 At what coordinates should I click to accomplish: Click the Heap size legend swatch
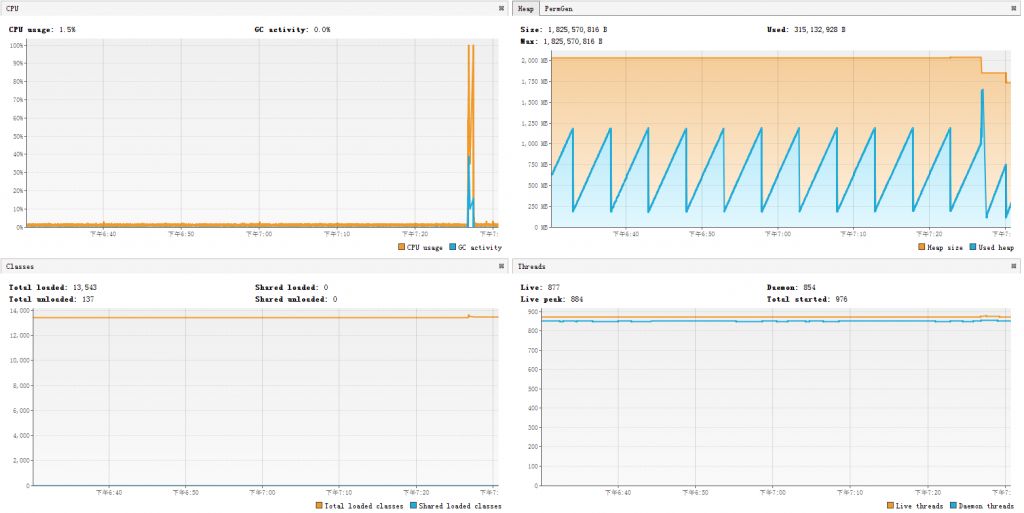point(921,247)
